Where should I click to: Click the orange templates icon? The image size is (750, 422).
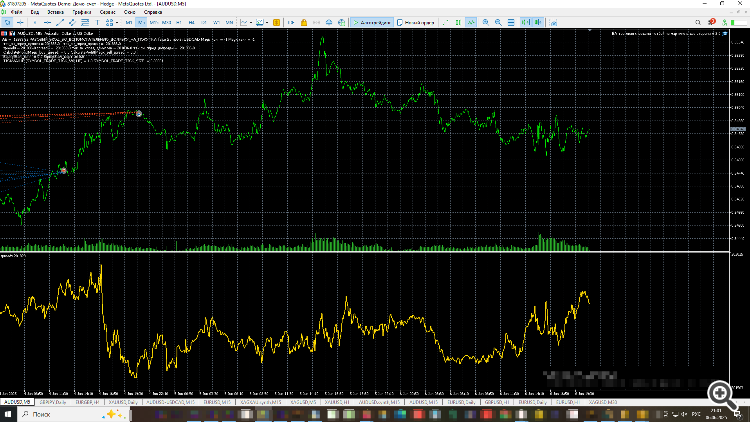(x=276, y=22)
